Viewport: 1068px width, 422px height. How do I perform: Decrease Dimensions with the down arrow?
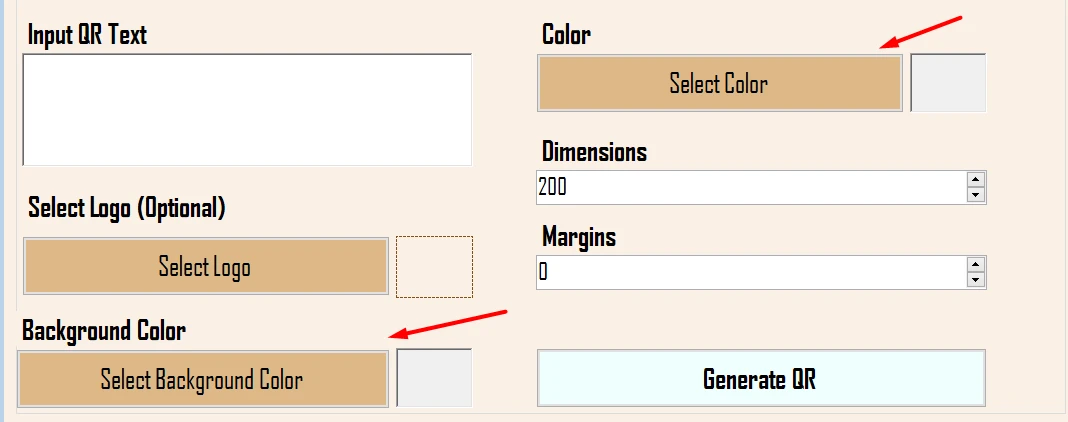[976, 195]
